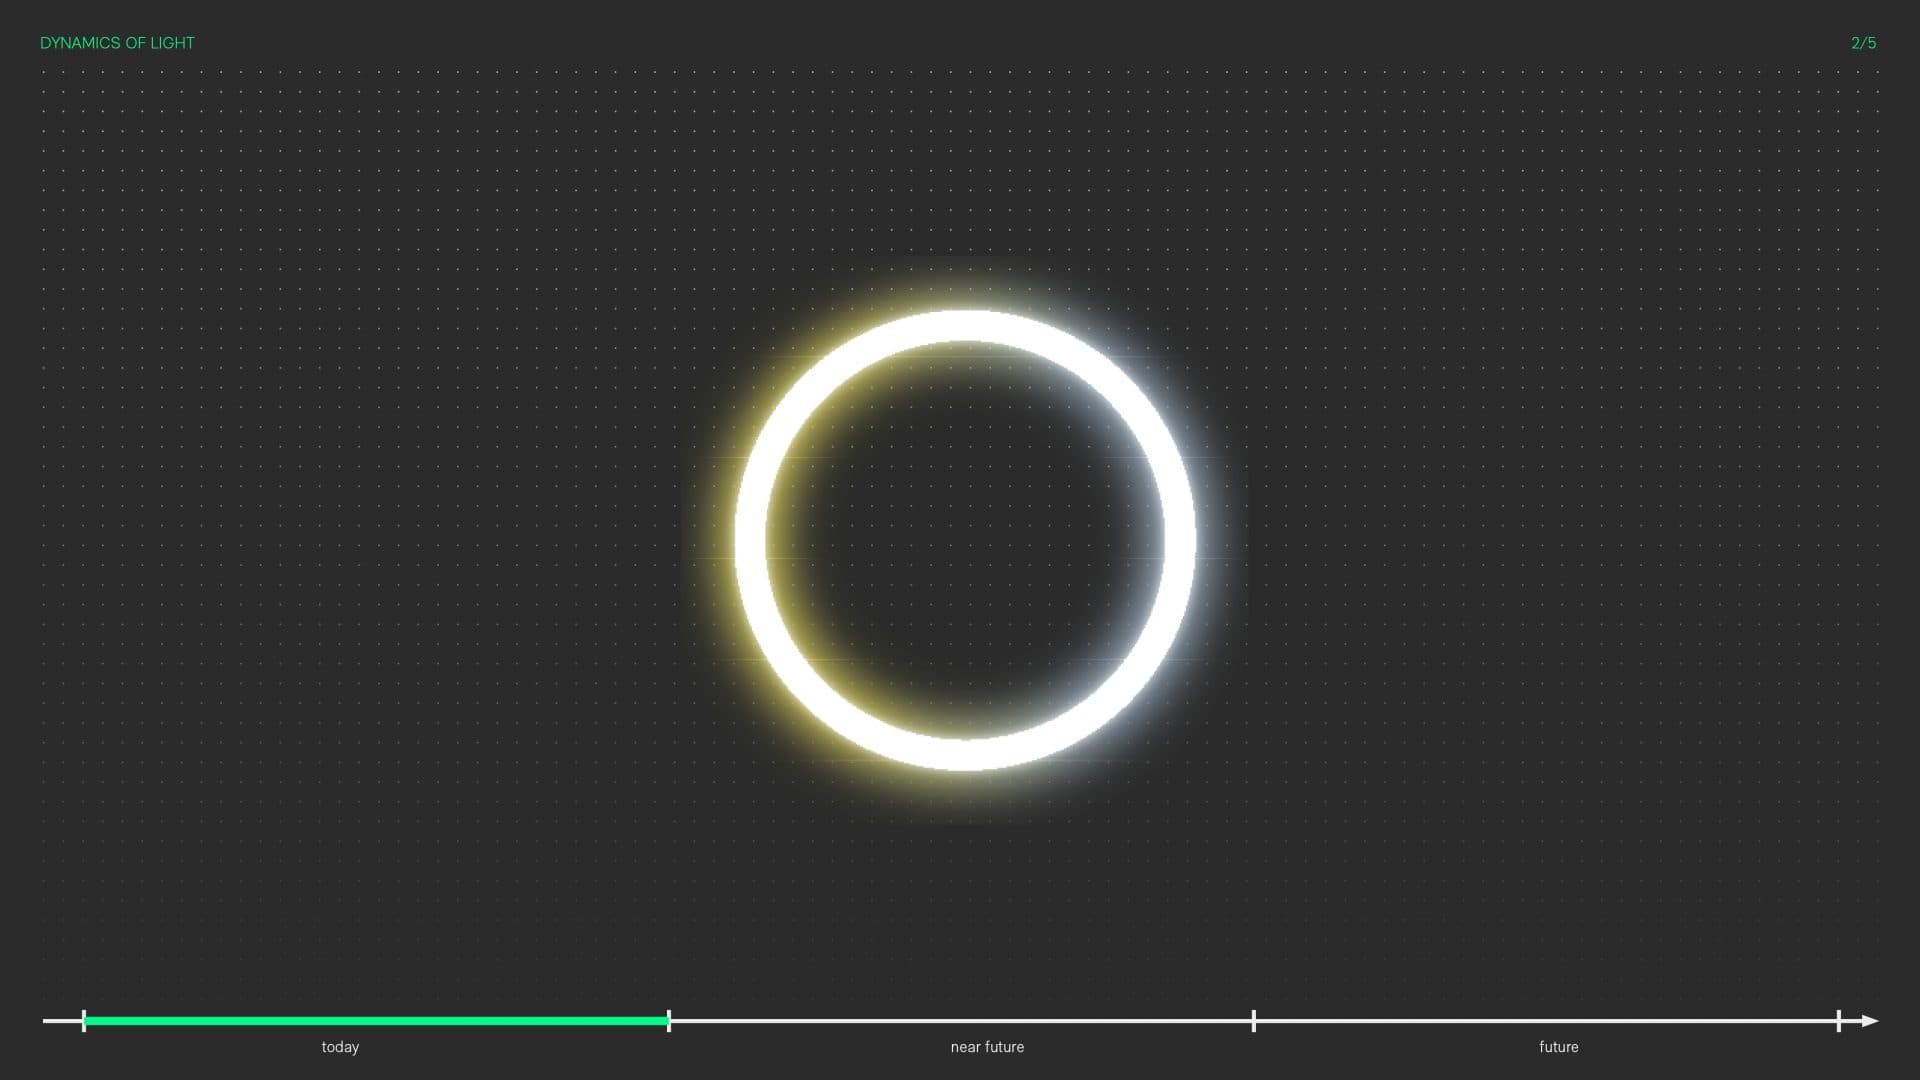This screenshot has width=1920, height=1080.
Task: Click the tick mark where the green bar ends
Action: point(669,1021)
